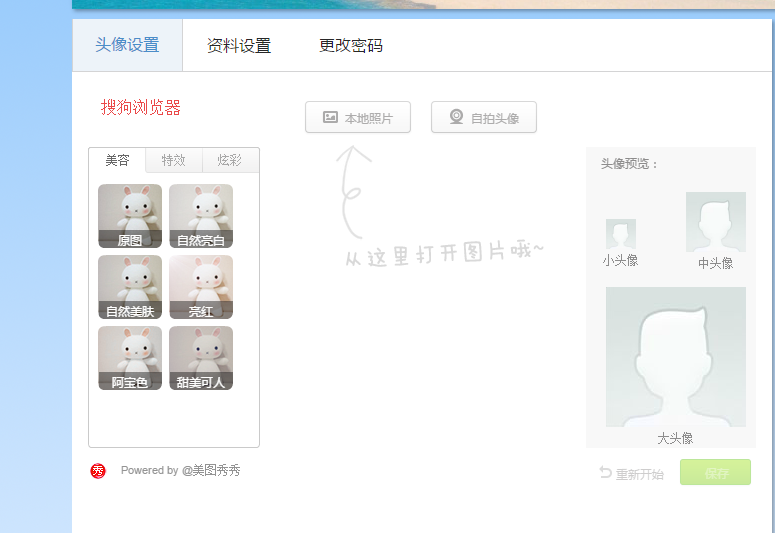Click the webcam icon in 自拍头像 button

456,117
